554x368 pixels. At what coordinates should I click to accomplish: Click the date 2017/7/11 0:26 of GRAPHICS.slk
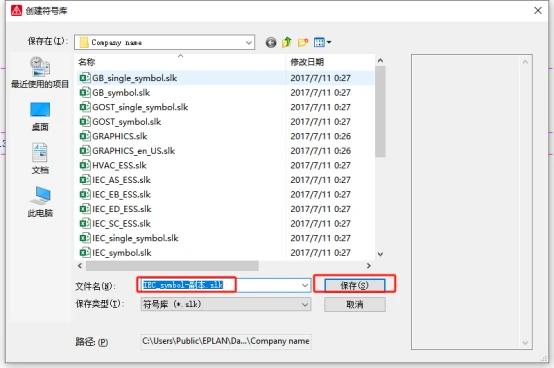pos(320,136)
